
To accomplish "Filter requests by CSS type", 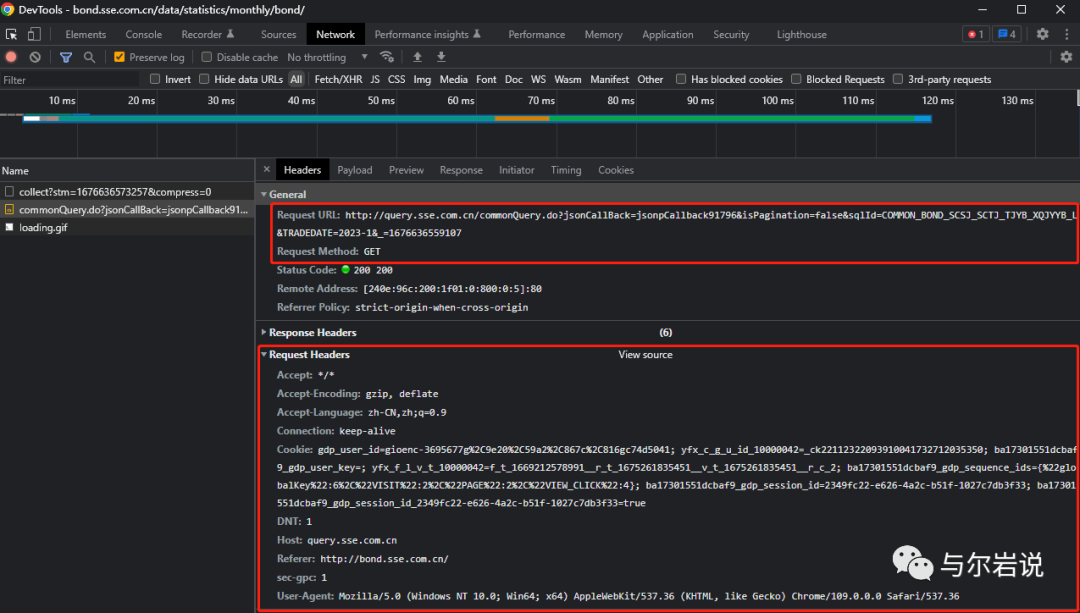I will 397,79.
